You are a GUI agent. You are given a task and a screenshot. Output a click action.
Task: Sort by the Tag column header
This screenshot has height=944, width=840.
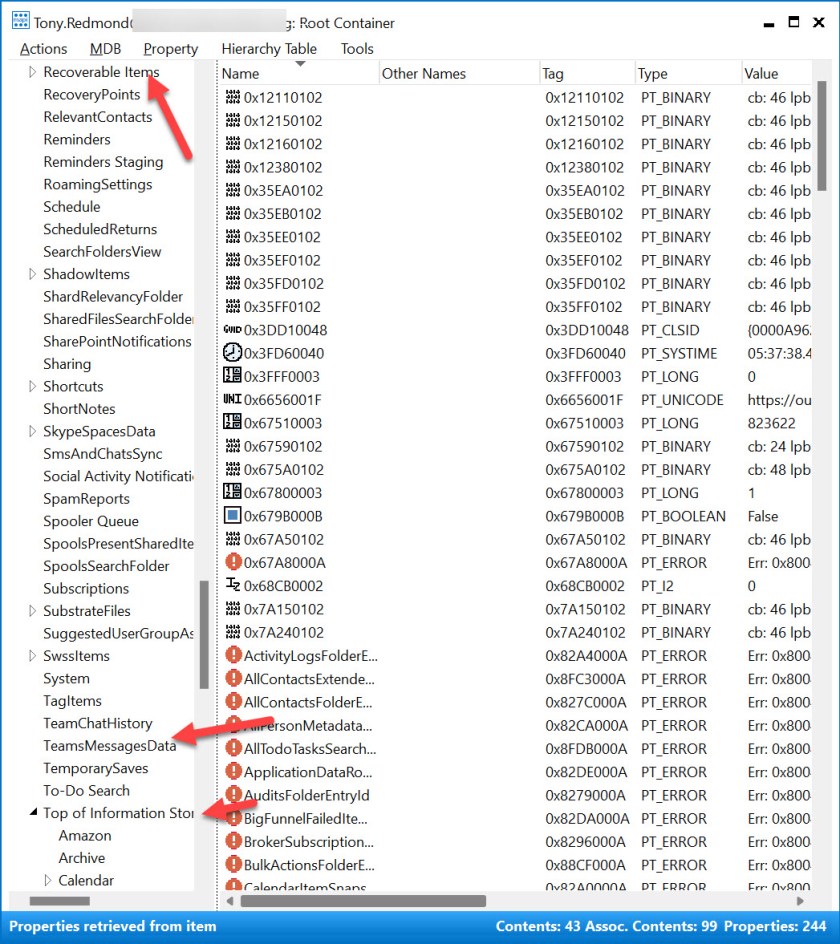pos(586,73)
